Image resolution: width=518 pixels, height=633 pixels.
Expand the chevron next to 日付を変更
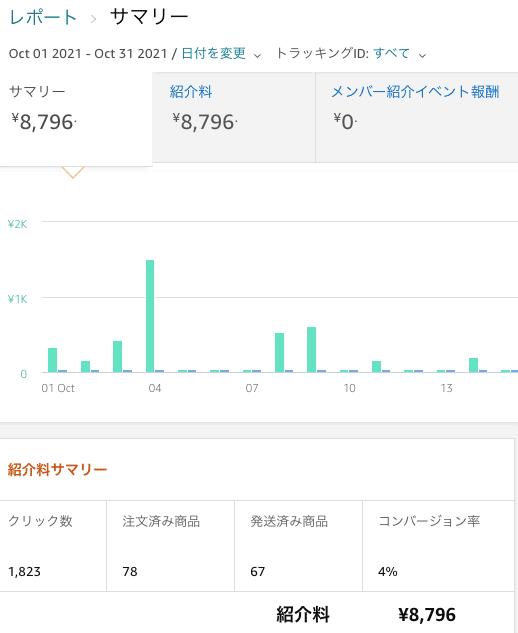pos(257,55)
